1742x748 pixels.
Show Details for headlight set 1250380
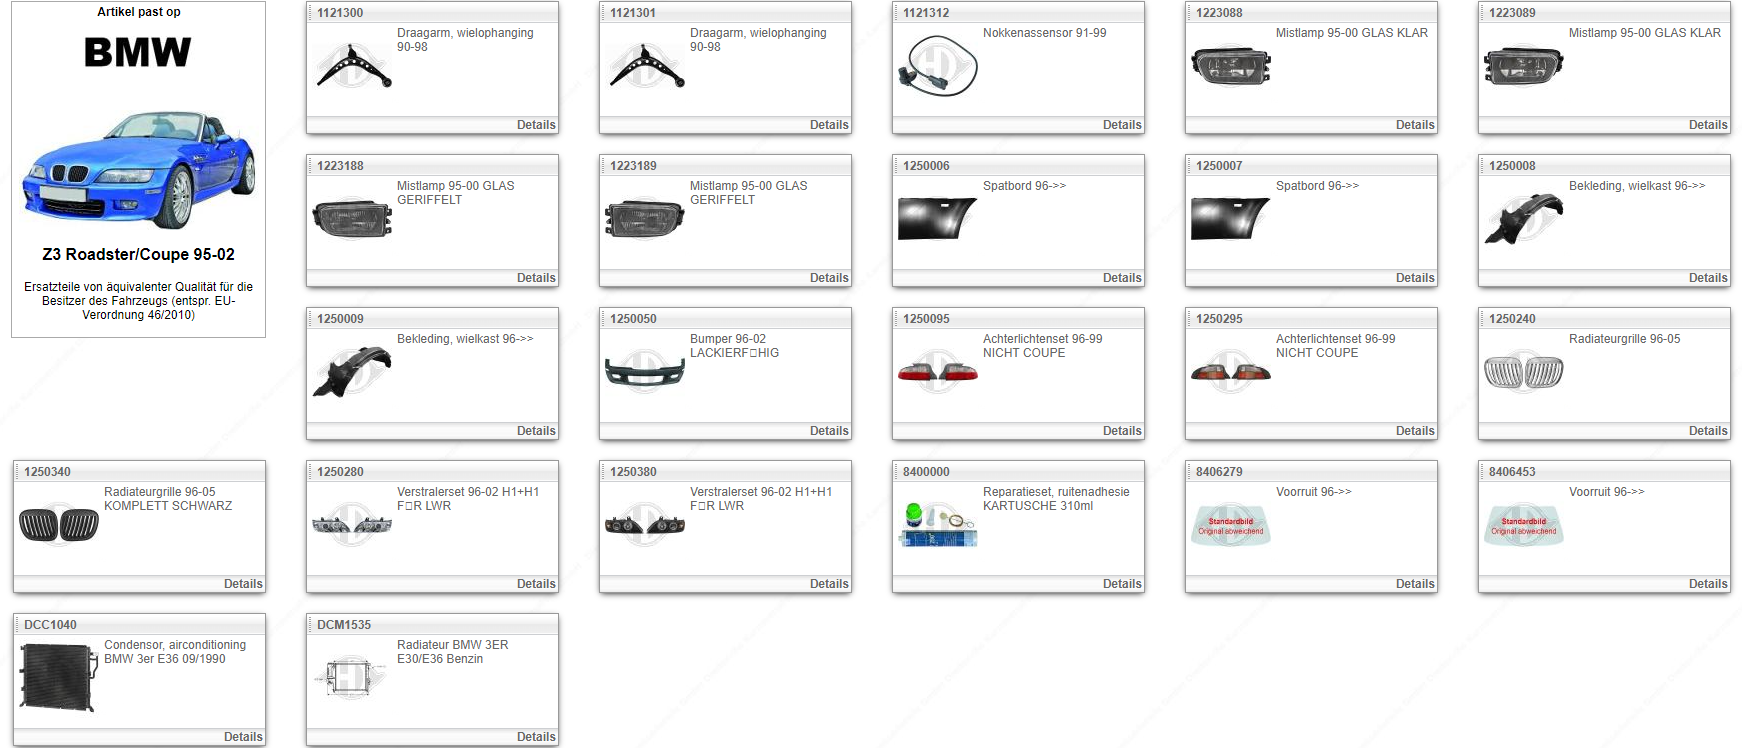click(829, 584)
